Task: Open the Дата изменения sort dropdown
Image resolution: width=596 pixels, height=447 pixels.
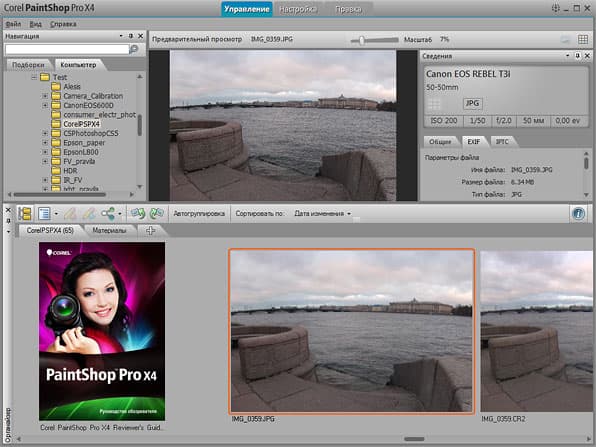Action: click(322, 214)
